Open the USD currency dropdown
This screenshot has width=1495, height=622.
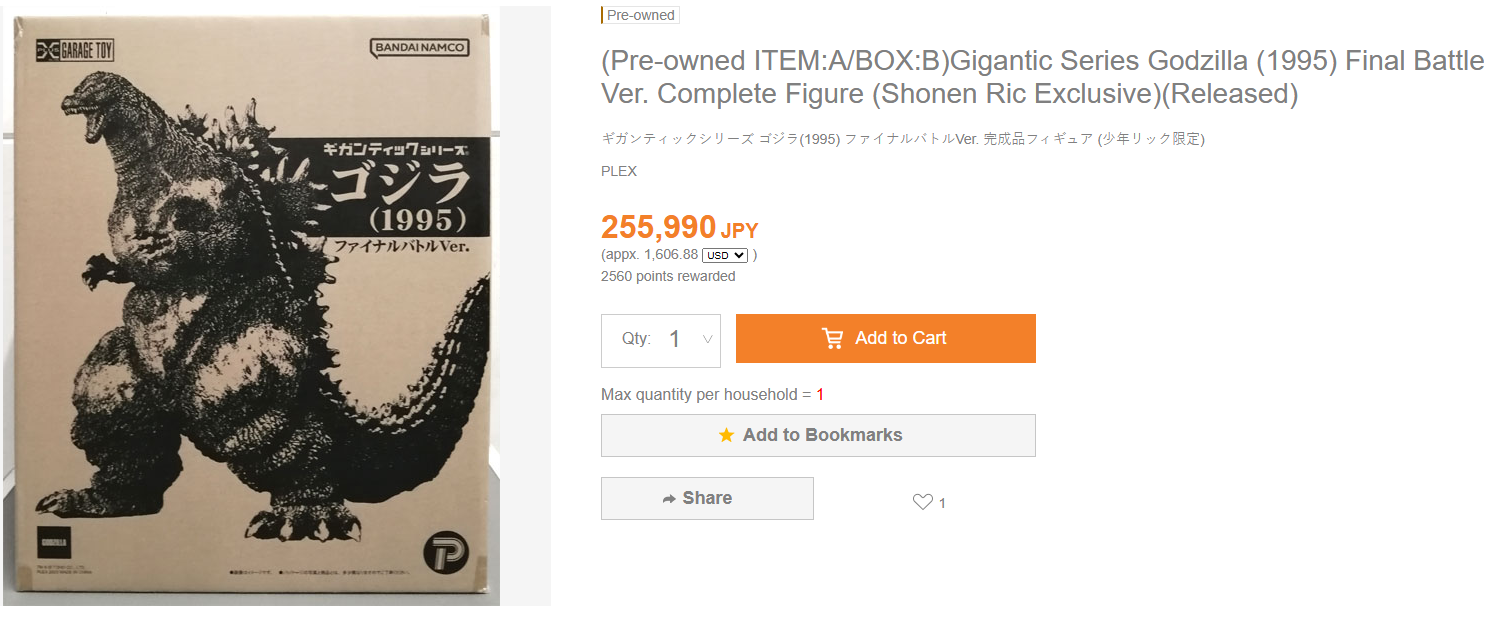725,255
